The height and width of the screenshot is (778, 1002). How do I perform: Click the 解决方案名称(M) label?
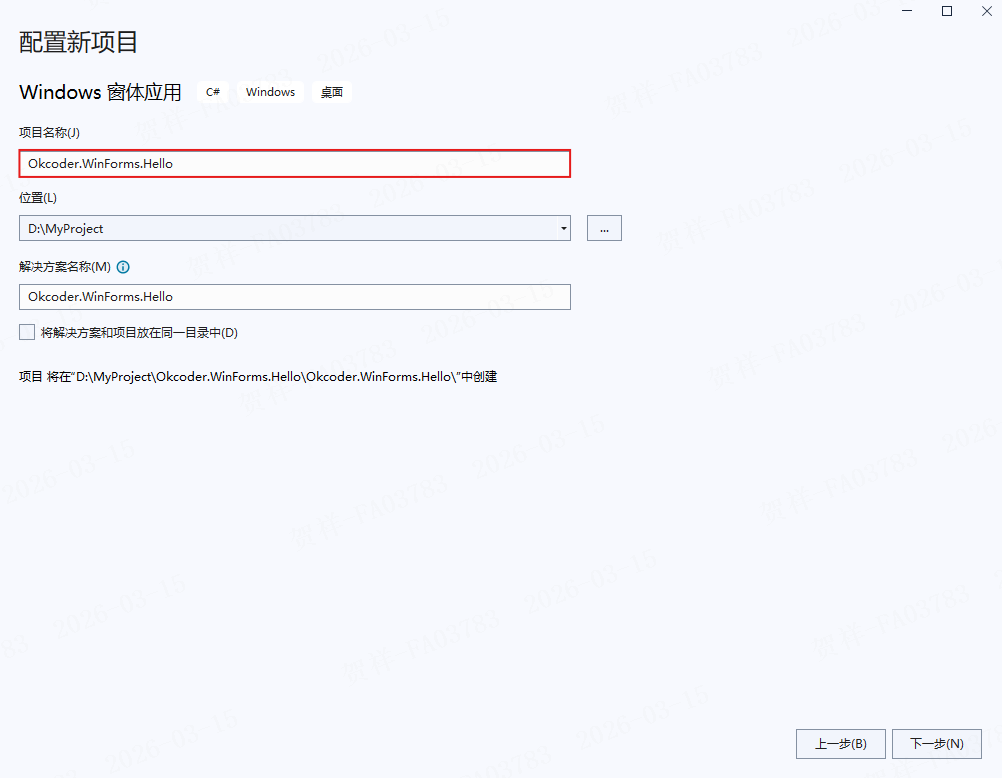click(x=65, y=267)
